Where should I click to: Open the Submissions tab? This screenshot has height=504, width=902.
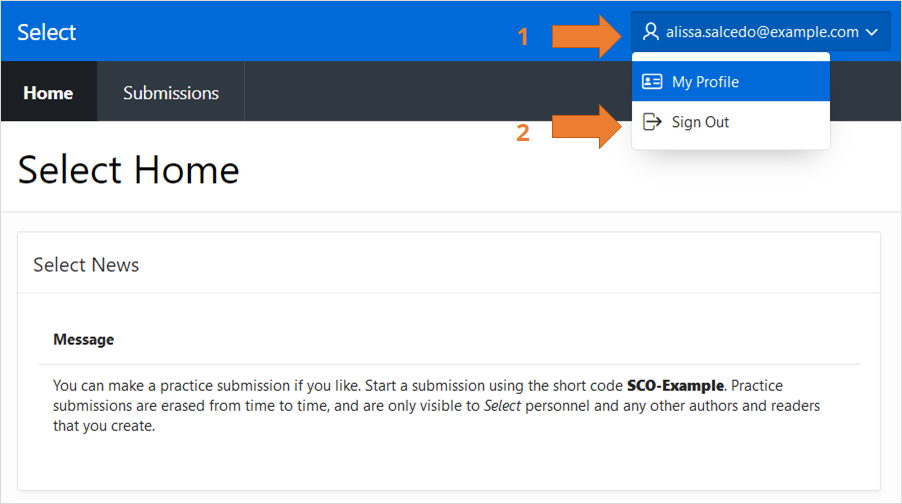[171, 93]
